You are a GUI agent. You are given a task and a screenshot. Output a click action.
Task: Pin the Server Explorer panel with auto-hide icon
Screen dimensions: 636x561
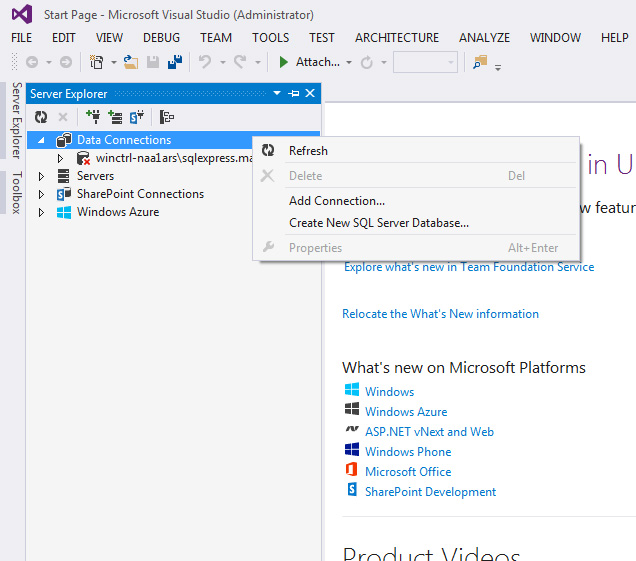coord(294,93)
